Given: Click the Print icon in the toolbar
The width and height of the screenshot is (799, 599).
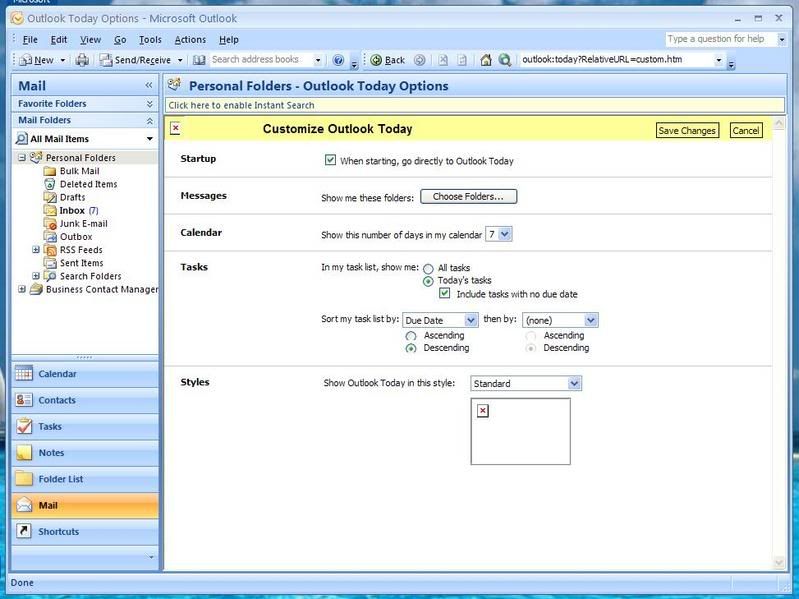Looking at the screenshot, I should pos(82,60).
